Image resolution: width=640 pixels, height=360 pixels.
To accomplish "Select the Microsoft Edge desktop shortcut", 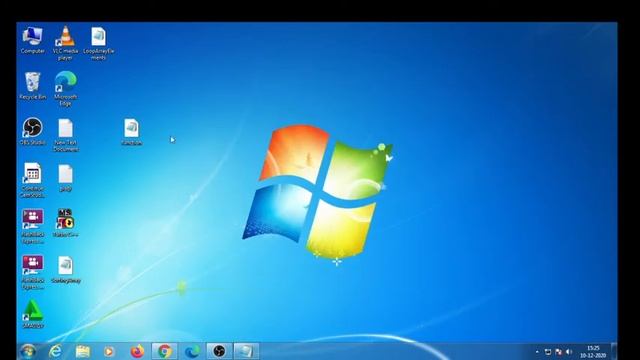I will (65, 89).
